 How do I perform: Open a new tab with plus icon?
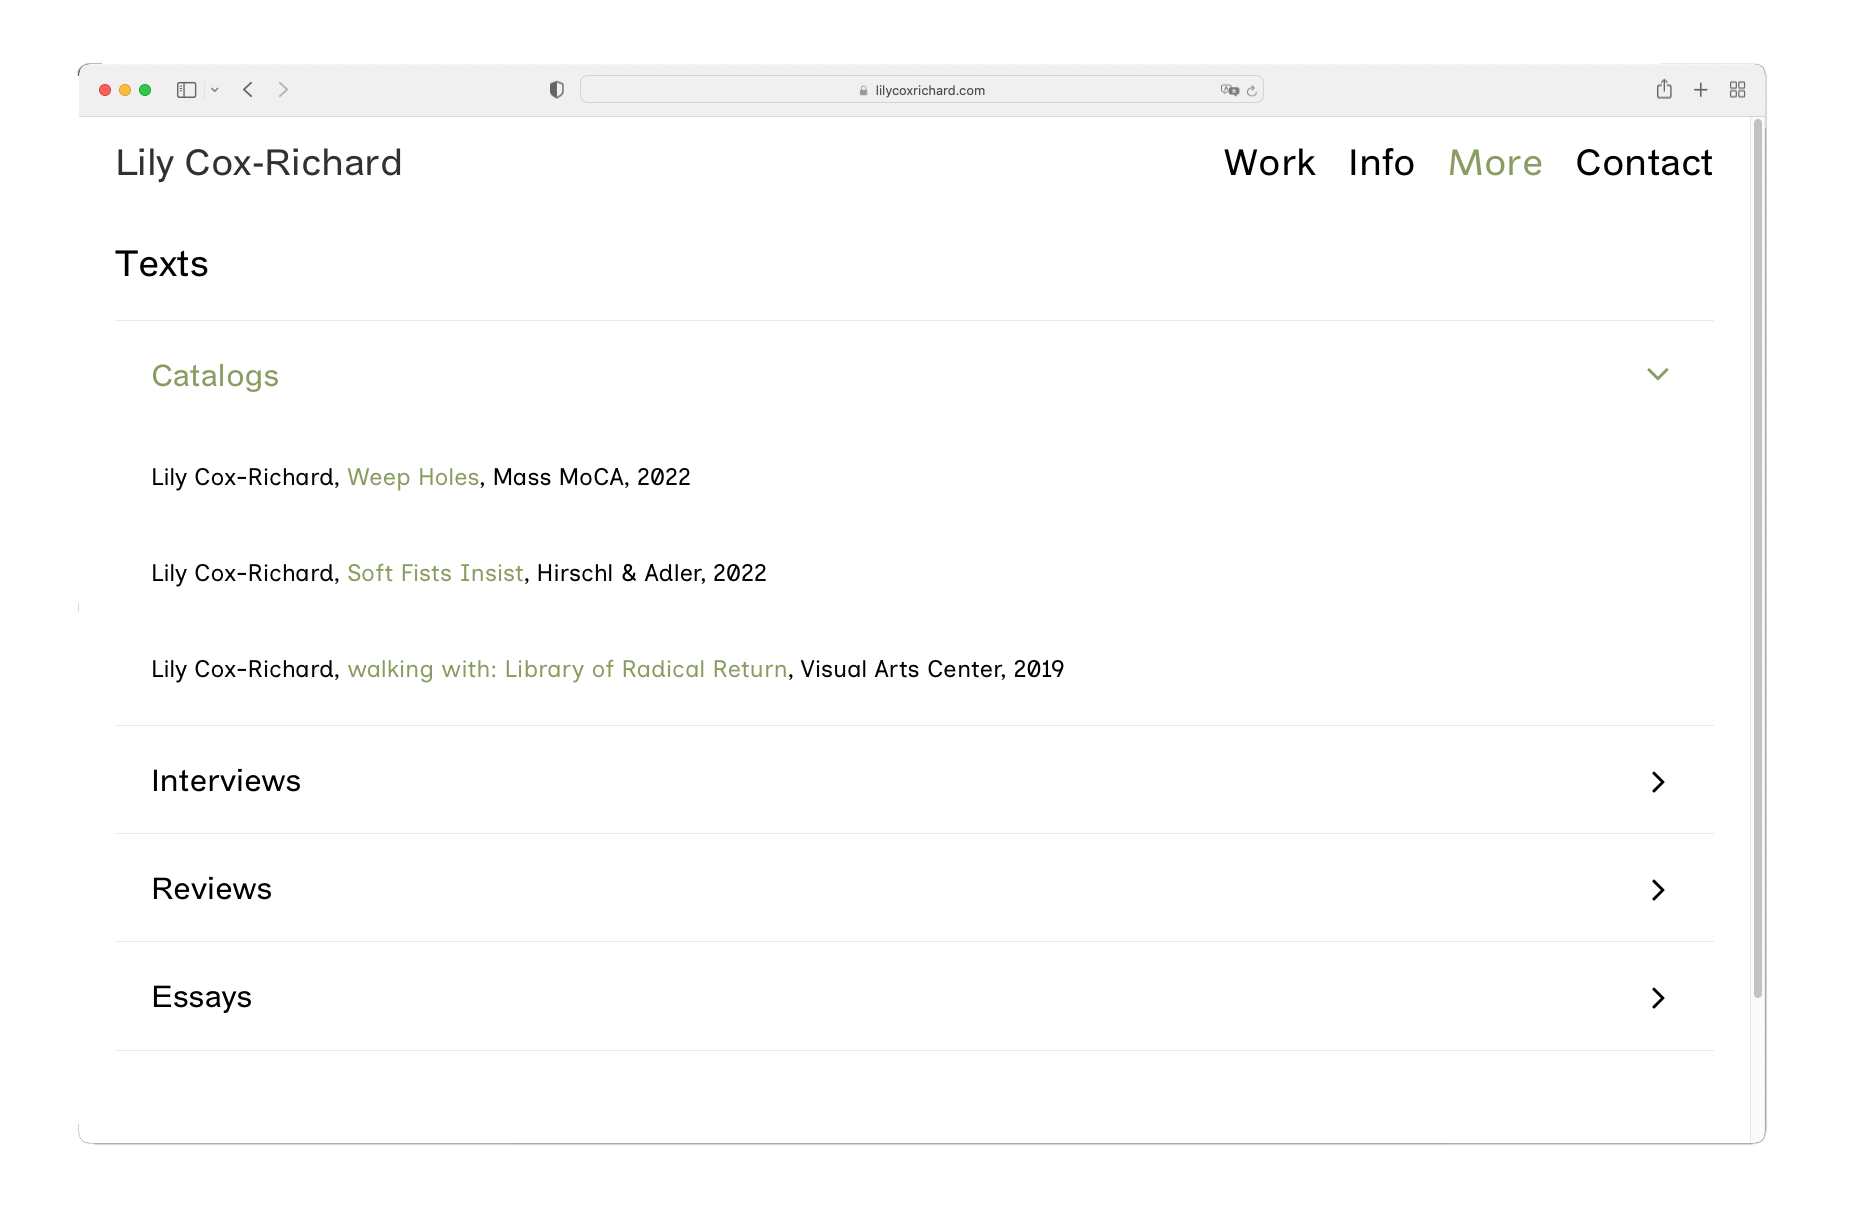[x=1700, y=90]
